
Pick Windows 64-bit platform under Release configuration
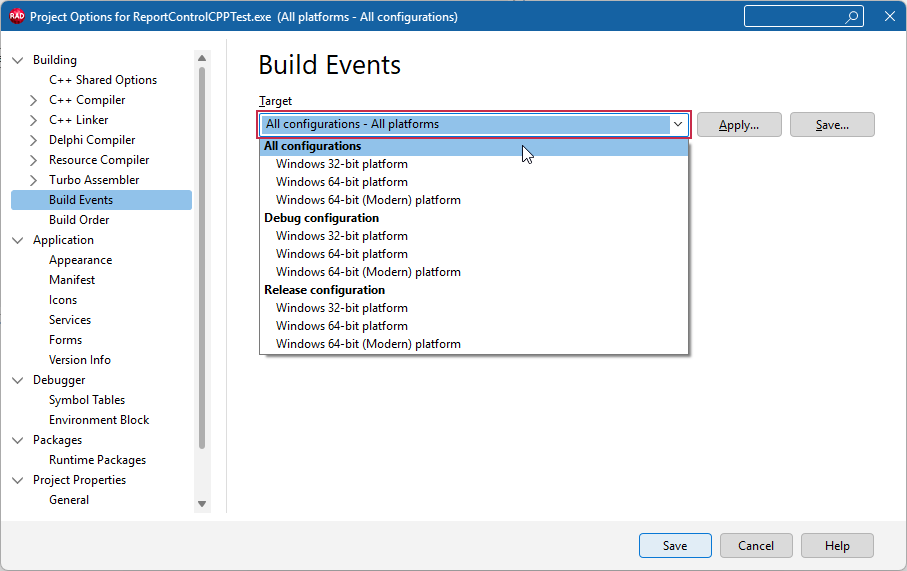(474, 326)
